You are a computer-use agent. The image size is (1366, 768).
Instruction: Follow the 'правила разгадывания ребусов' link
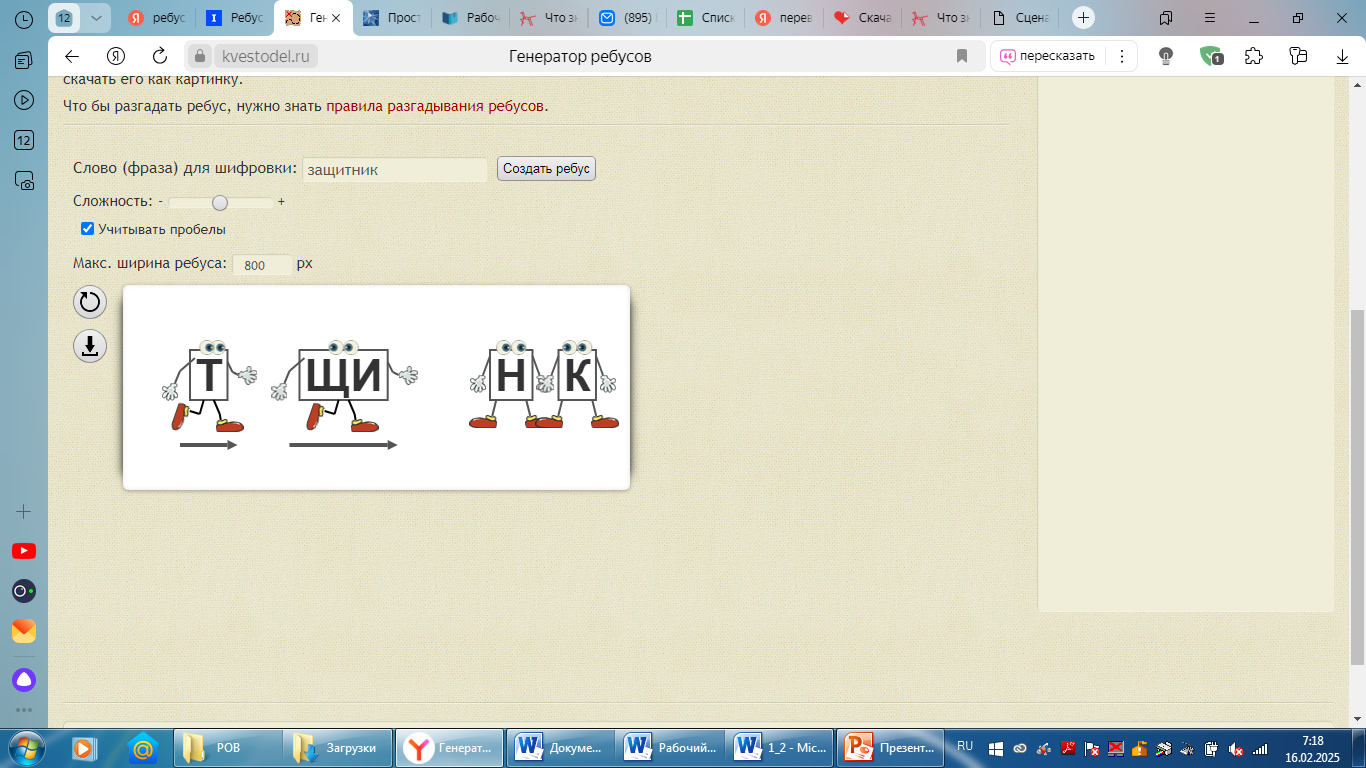(x=435, y=106)
